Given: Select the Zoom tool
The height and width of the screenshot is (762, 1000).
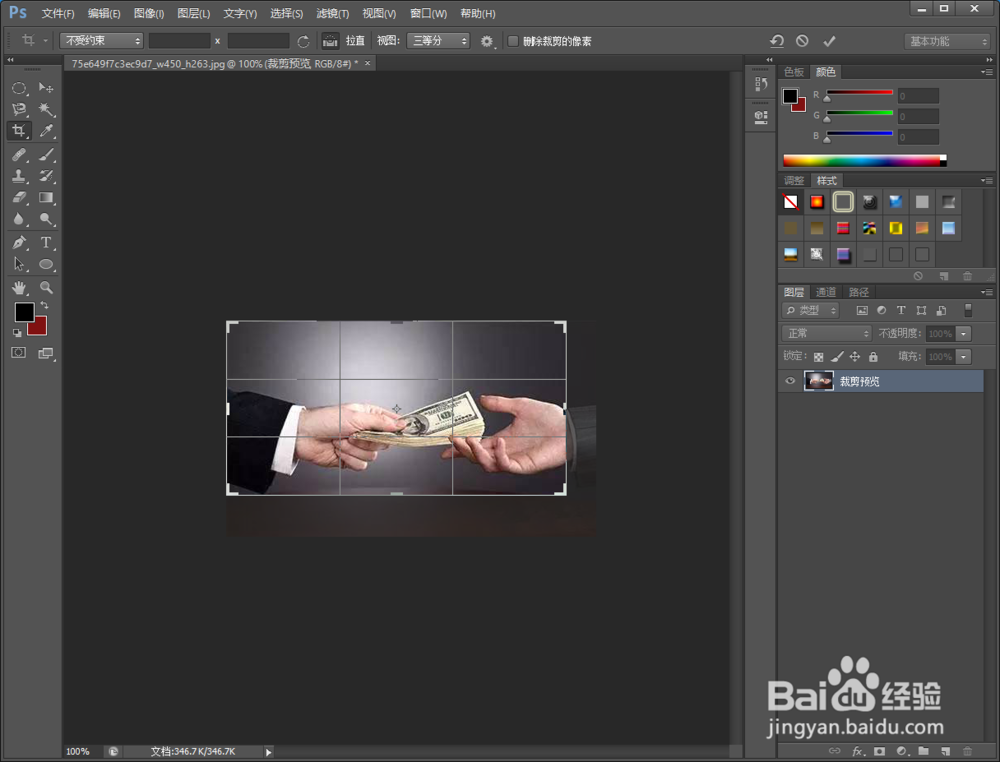Looking at the screenshot, I should pyautogui.click(x=46, y=288).
